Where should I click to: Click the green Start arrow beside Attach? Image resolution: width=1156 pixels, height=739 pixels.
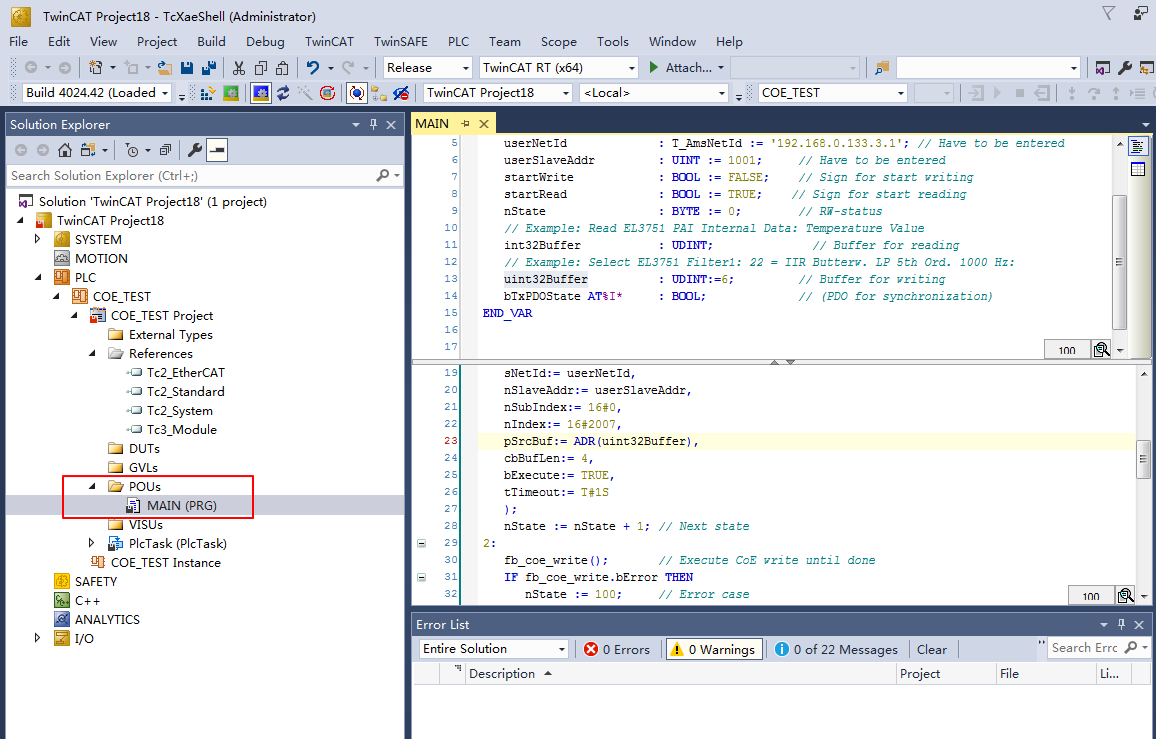point(653,67)
